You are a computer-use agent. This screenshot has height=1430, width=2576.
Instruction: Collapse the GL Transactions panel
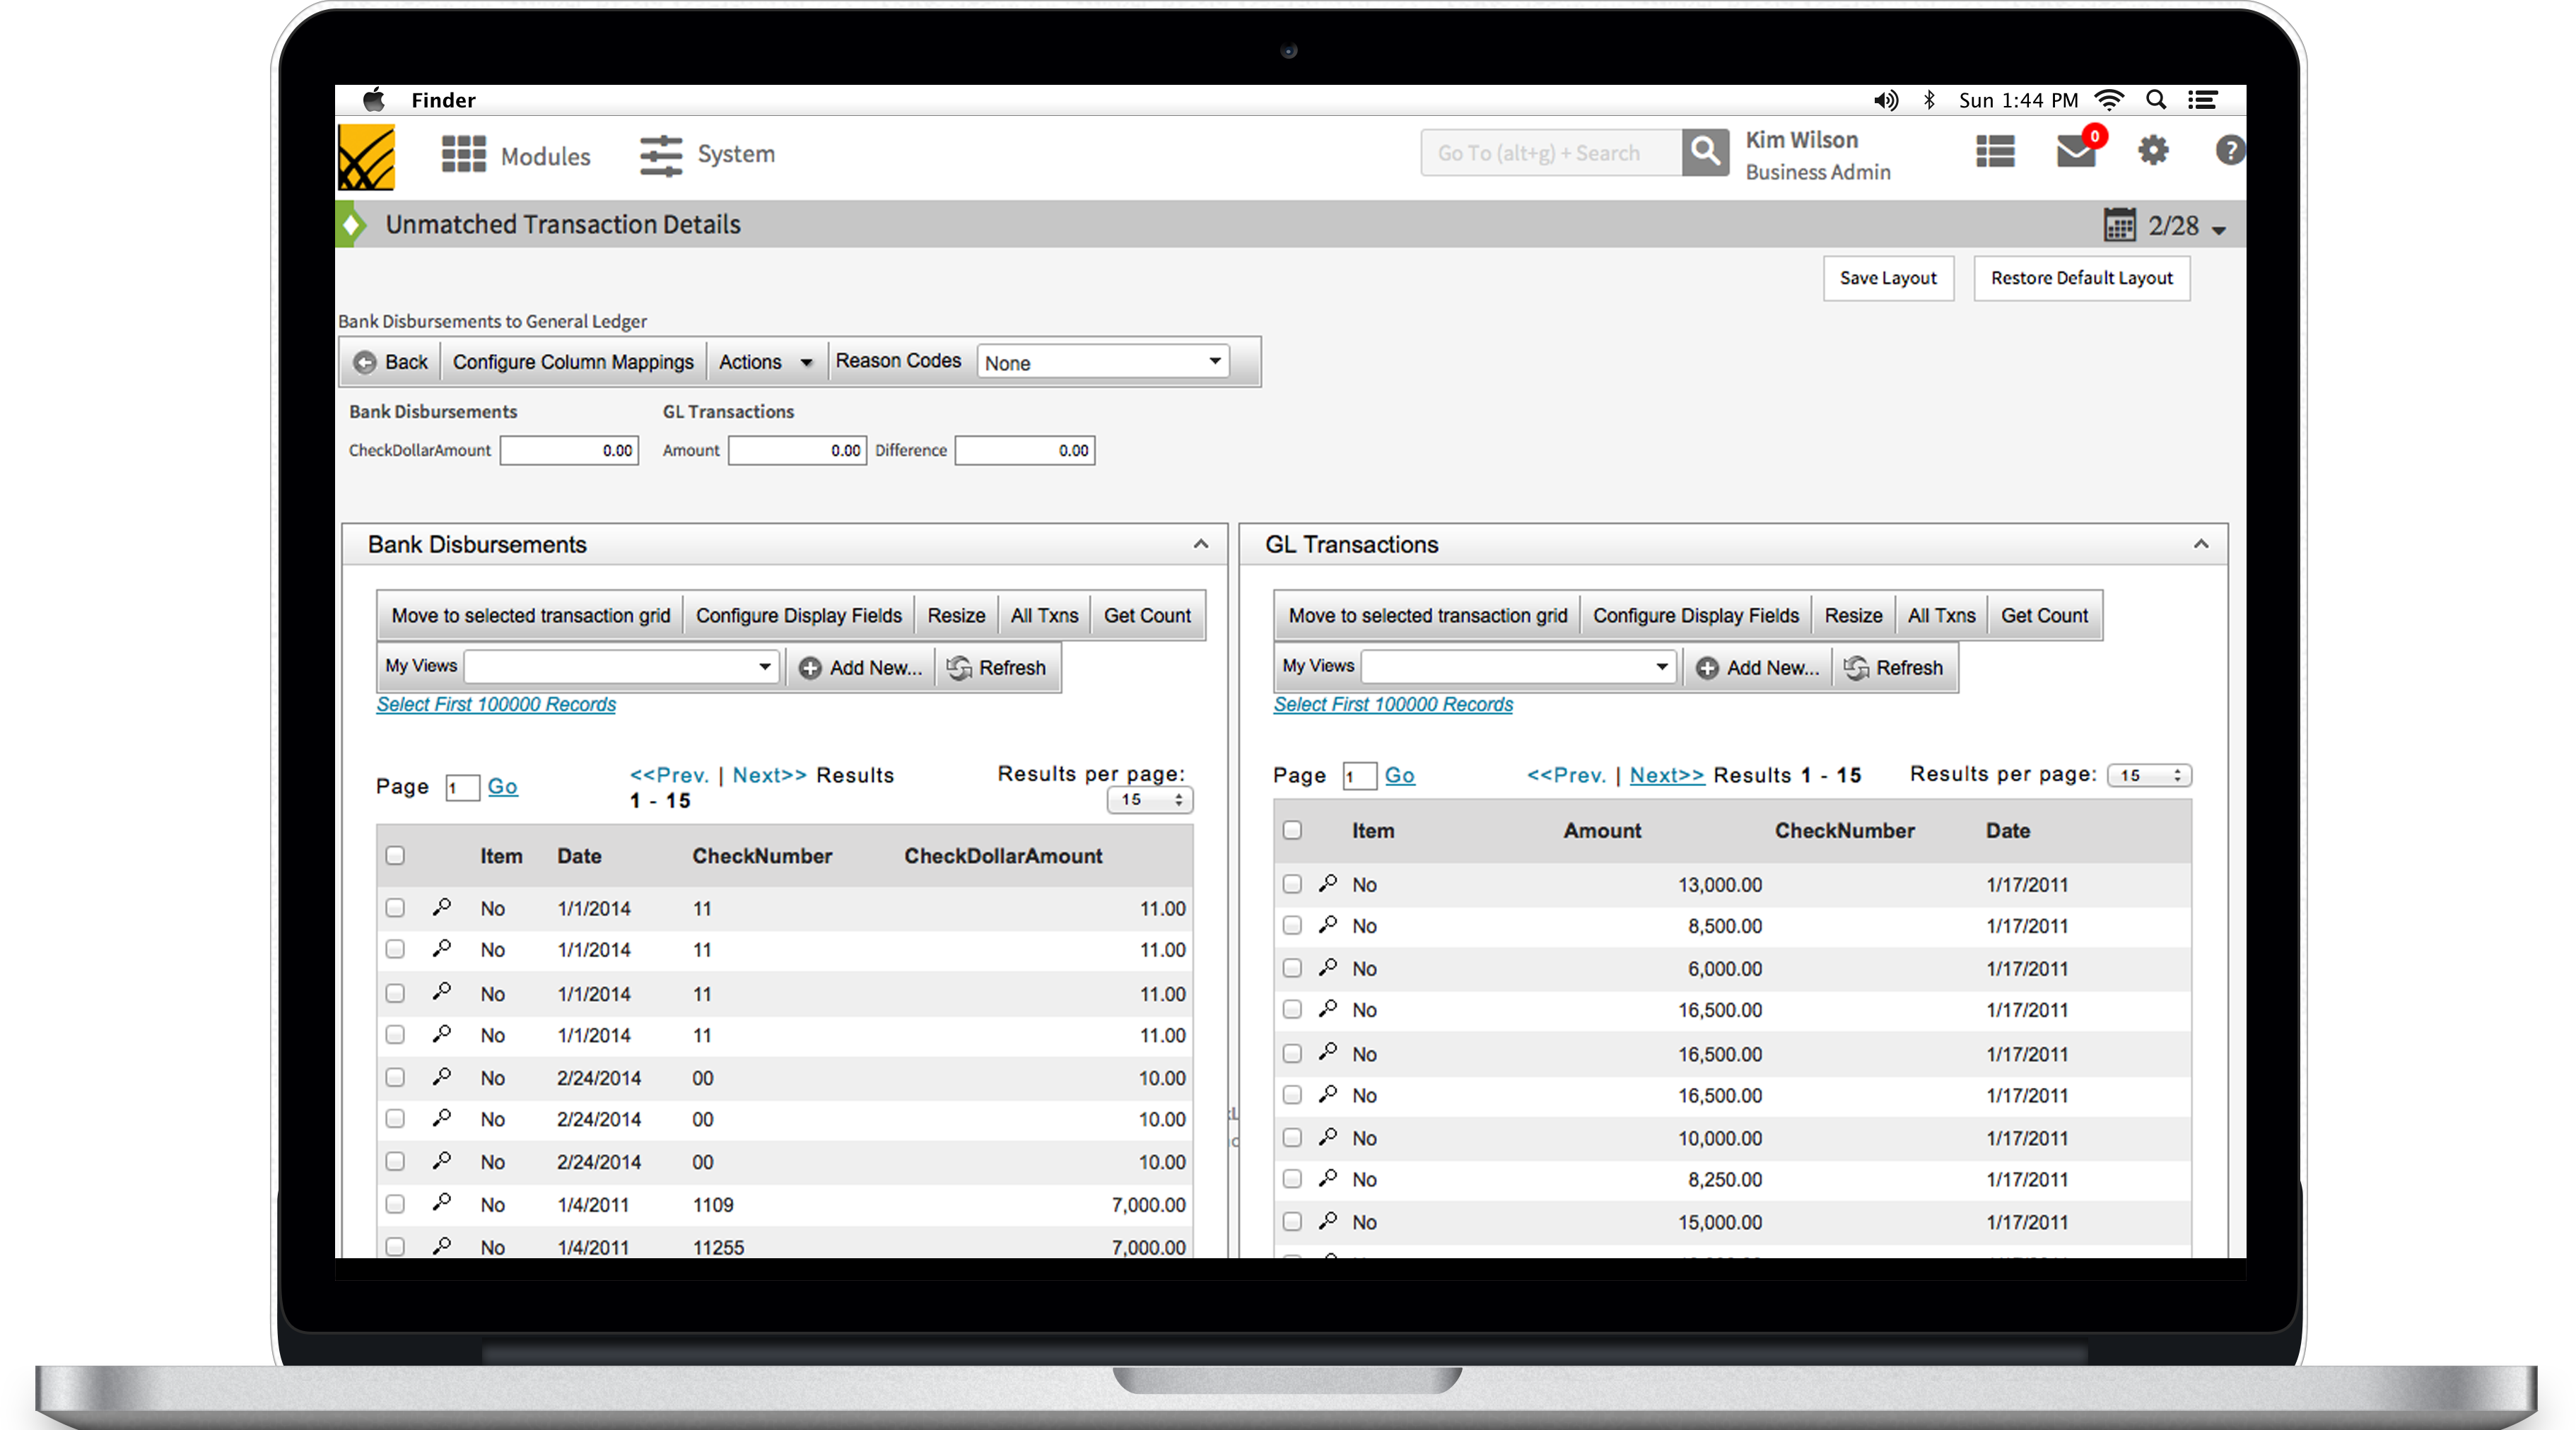(2201, 544)
